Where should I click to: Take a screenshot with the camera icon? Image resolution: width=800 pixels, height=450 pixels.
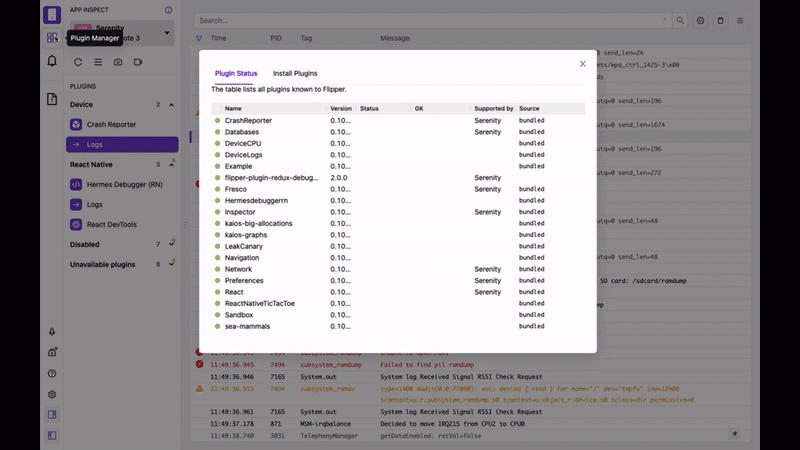(x=118, y=62)
